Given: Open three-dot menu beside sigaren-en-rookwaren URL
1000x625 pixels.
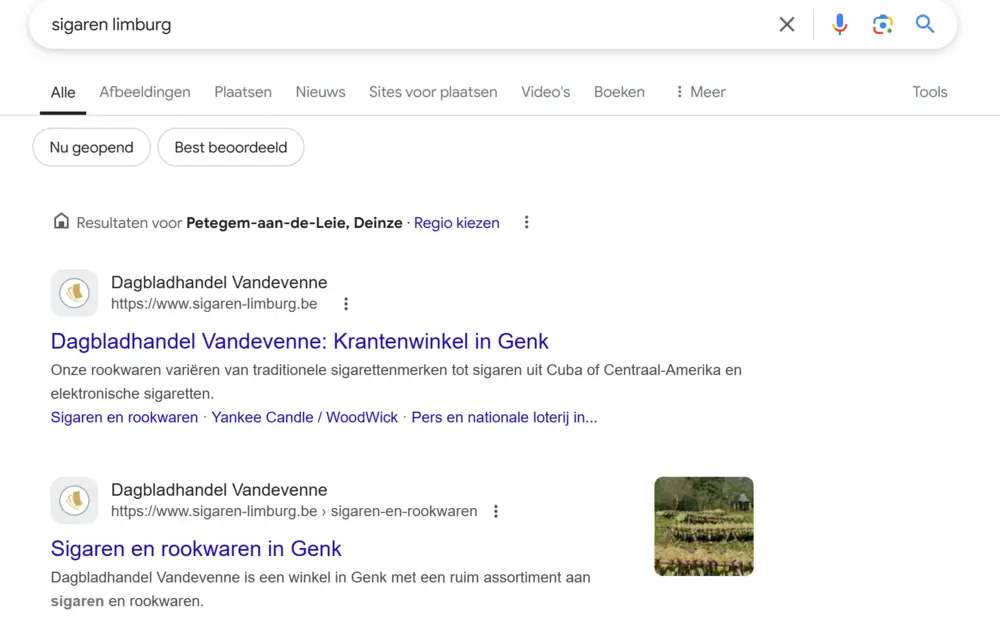Looking at the screenshot, I should (x=496, y=511).
